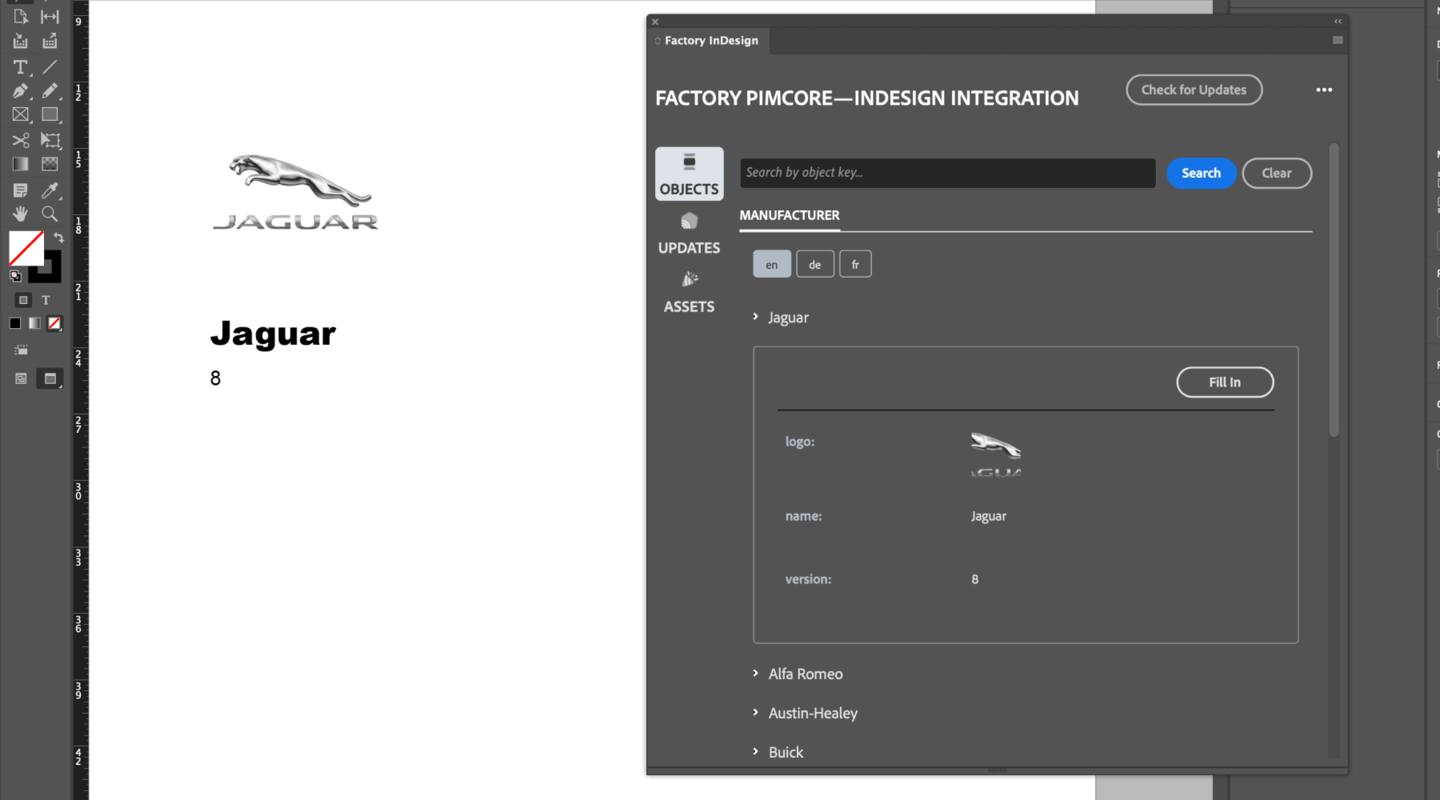Viewport: 1440px width, 800px height.
Task: Set formatting to affect container
Action: click(24, 300)
